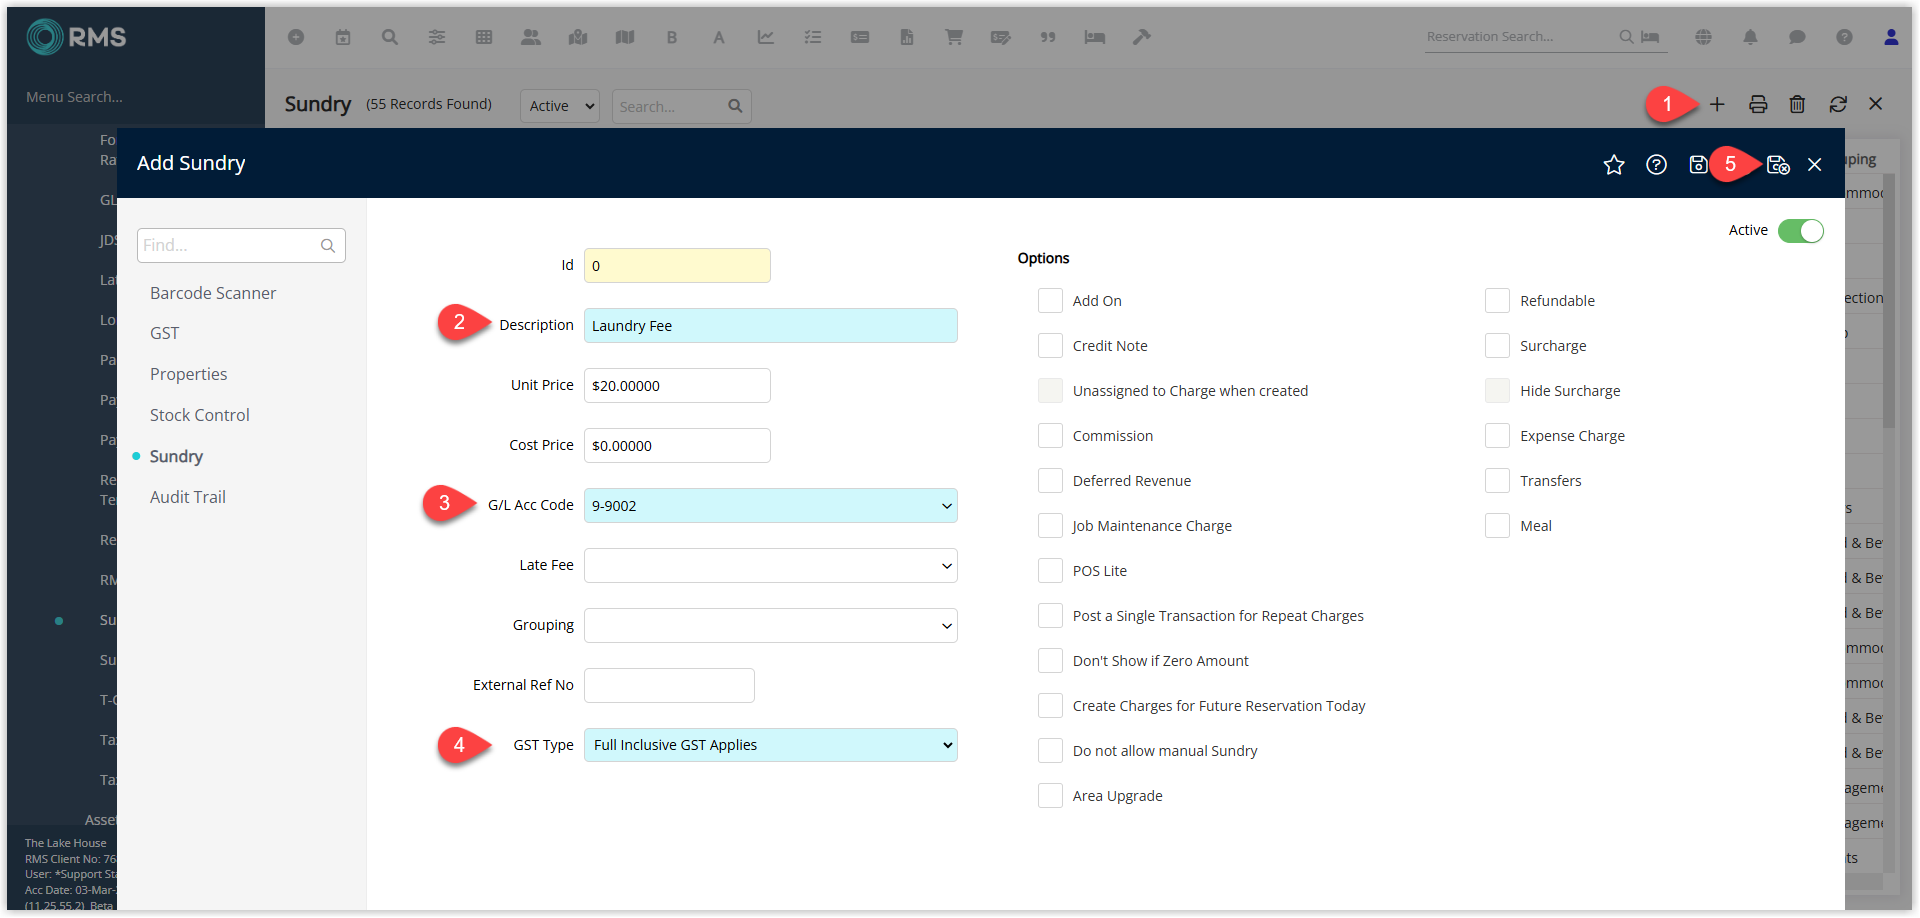Open the grid chart icon in top toolbar
The width and height of the screenshot is (1920, 918).
click(x=484, y=37)
